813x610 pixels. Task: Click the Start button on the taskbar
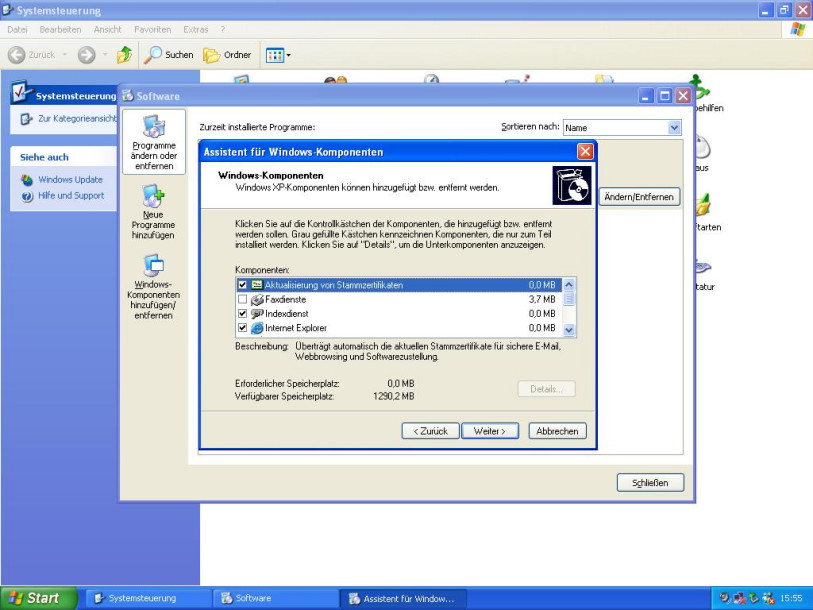[x=36, y=598]
